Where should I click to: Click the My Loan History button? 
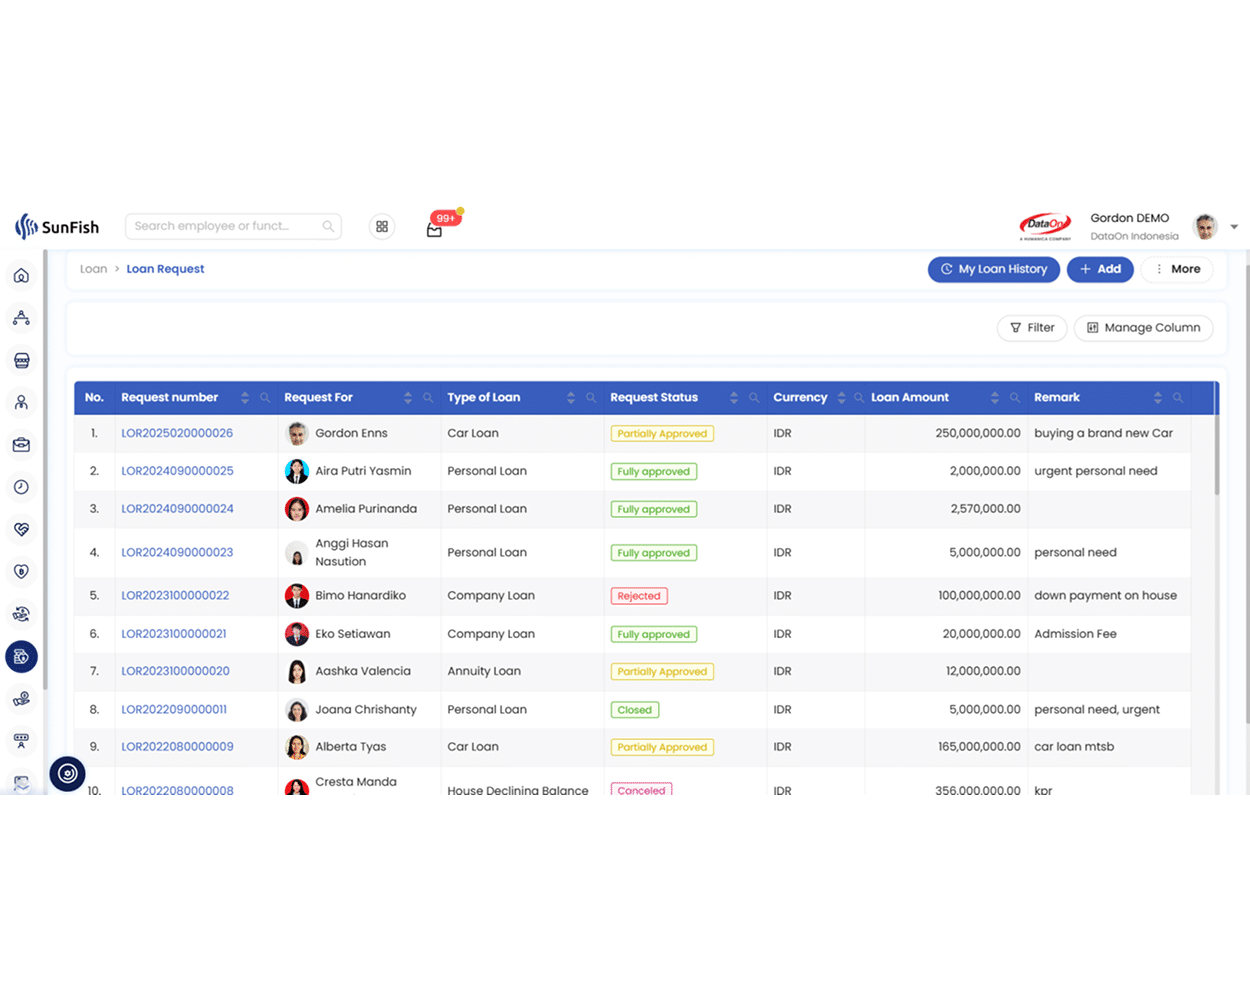(993, 269)
